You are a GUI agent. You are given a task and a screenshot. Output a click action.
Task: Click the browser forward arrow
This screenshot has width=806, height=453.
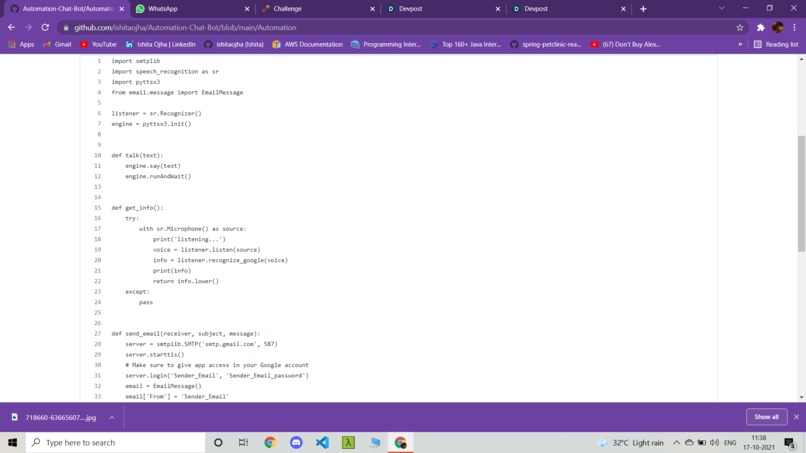[x=28, y=27]
